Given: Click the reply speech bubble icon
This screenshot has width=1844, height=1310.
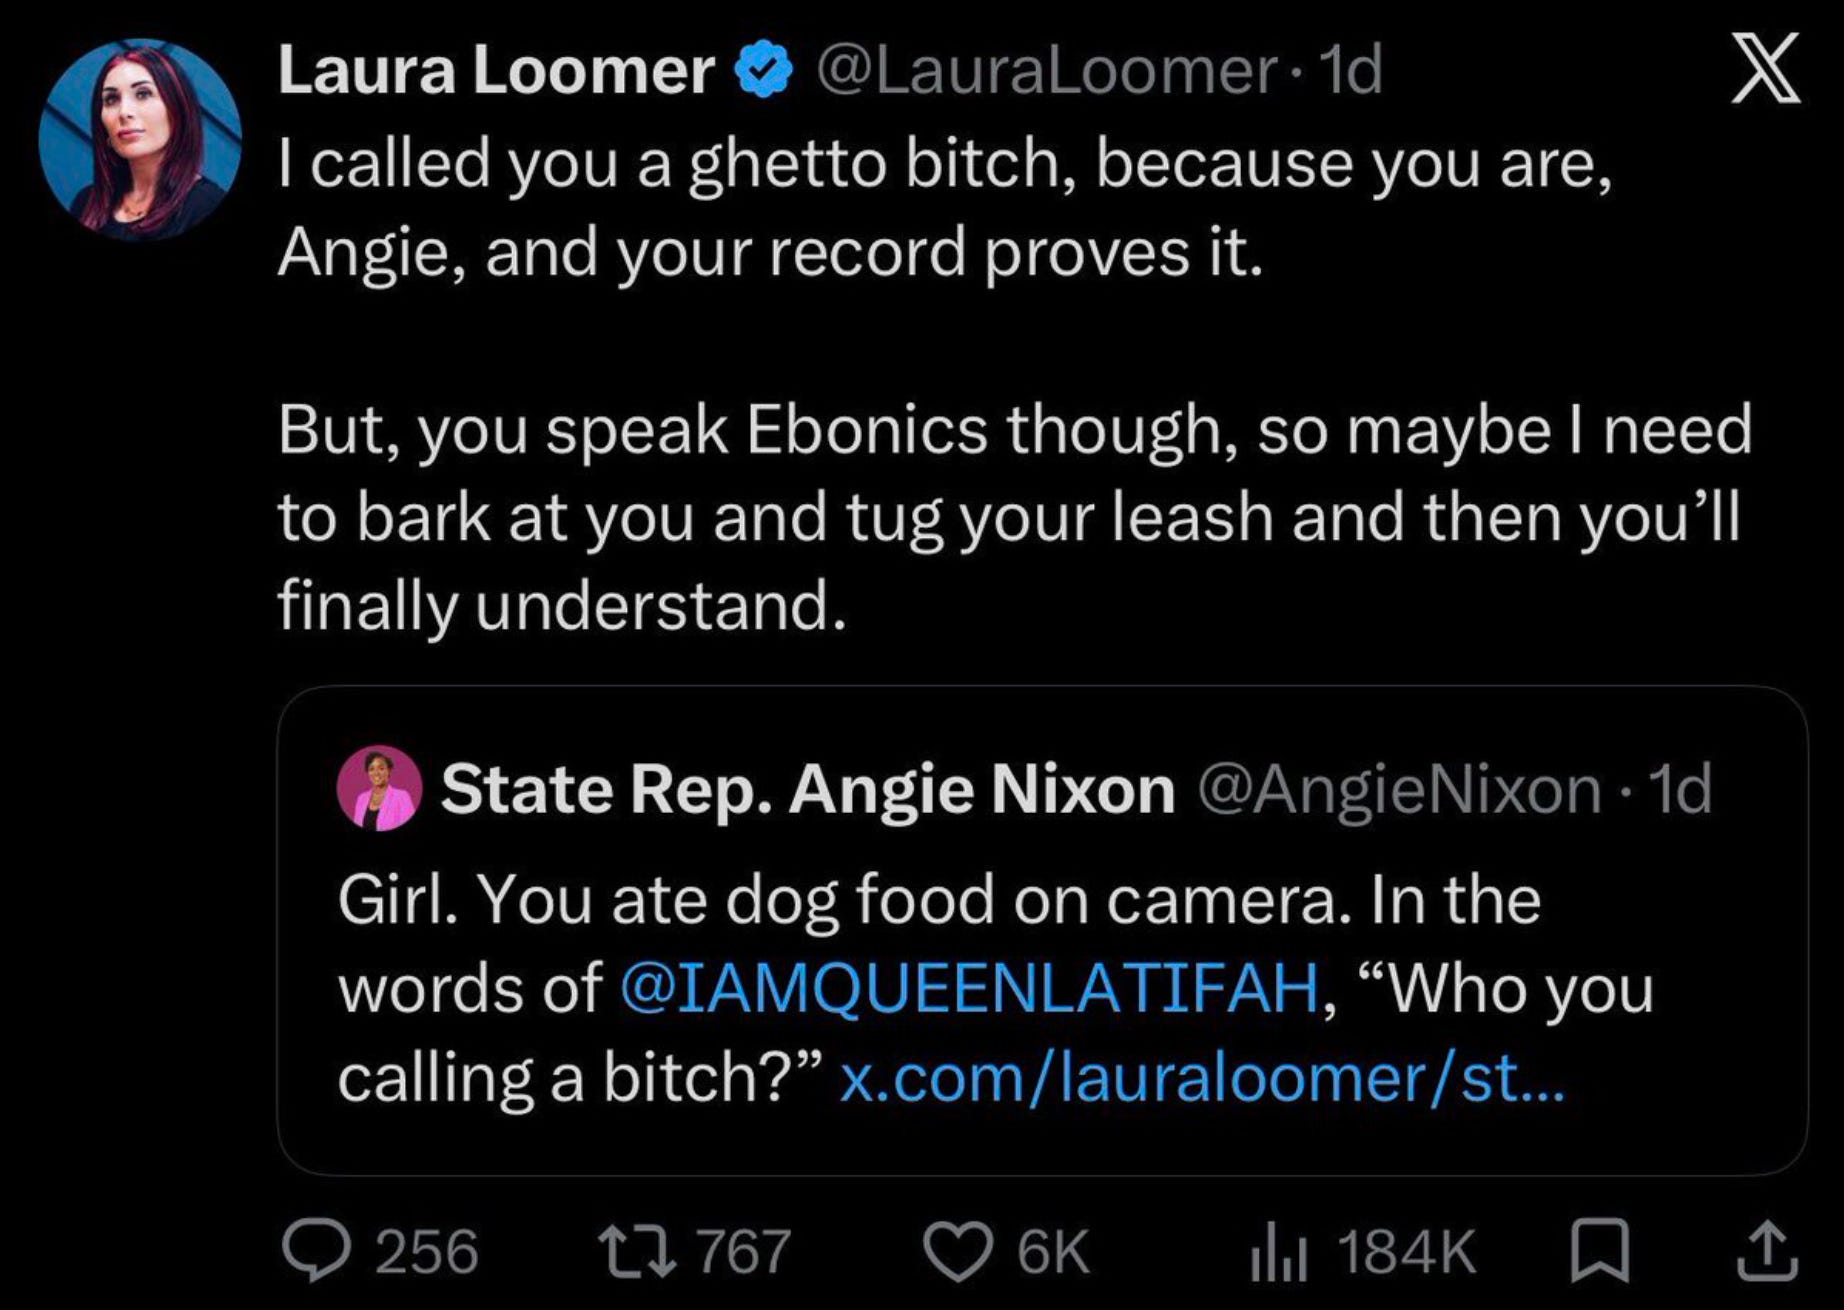Looking at the screenshot, I should pyautogui.click(x=312, y=1252).
